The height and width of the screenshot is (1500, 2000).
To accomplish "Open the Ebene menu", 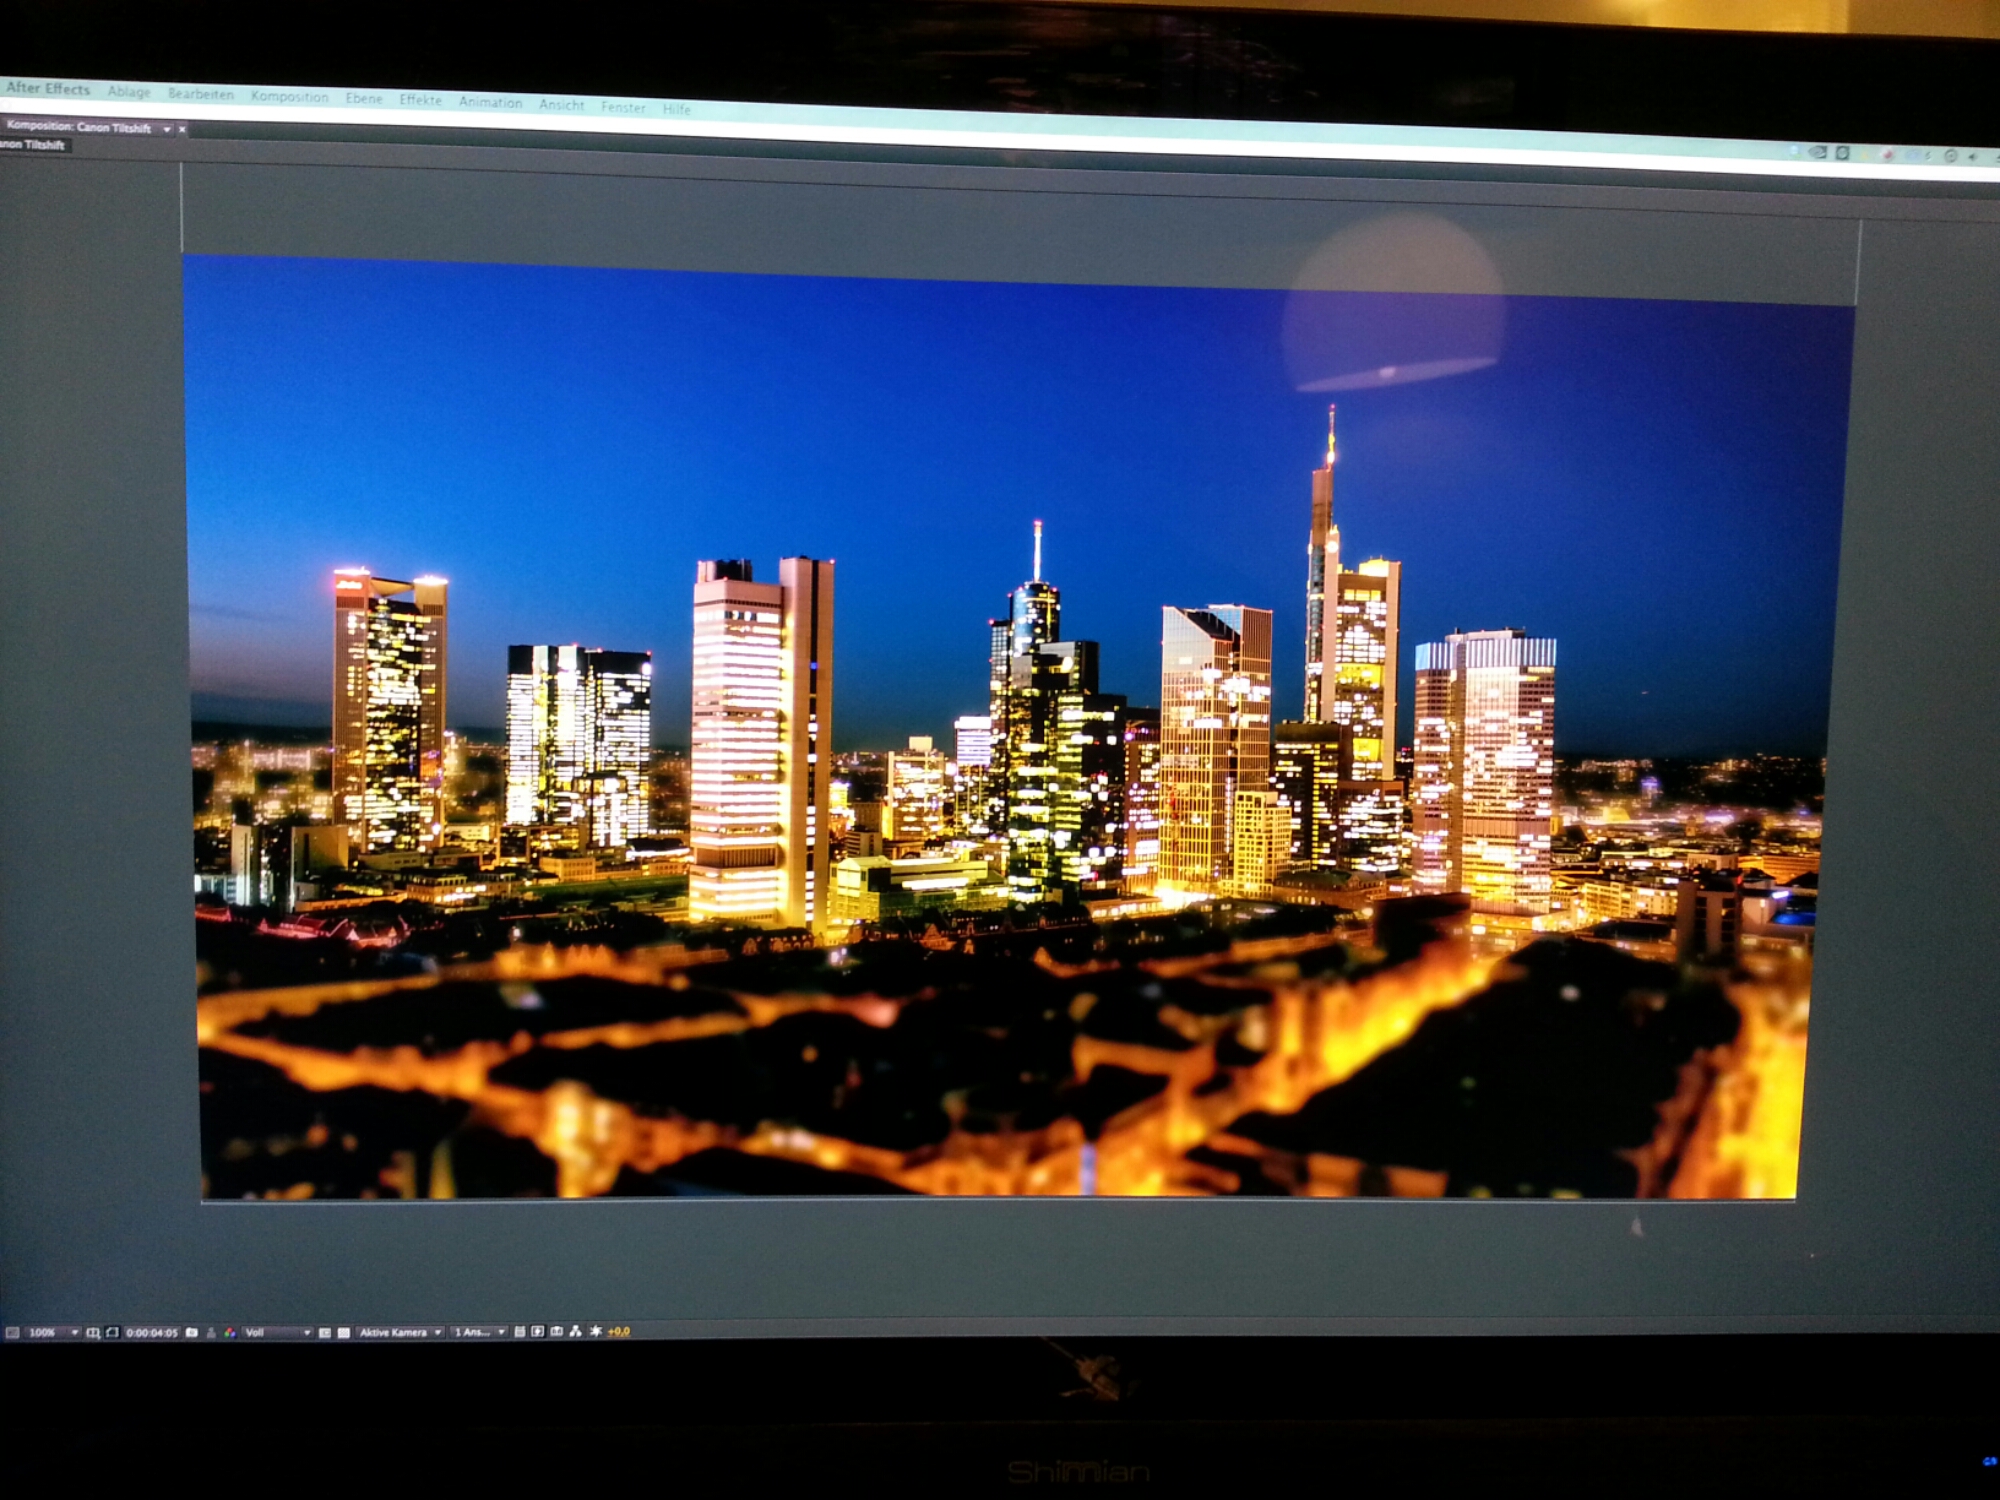I will pyautogui.click(x=364, y=99).
